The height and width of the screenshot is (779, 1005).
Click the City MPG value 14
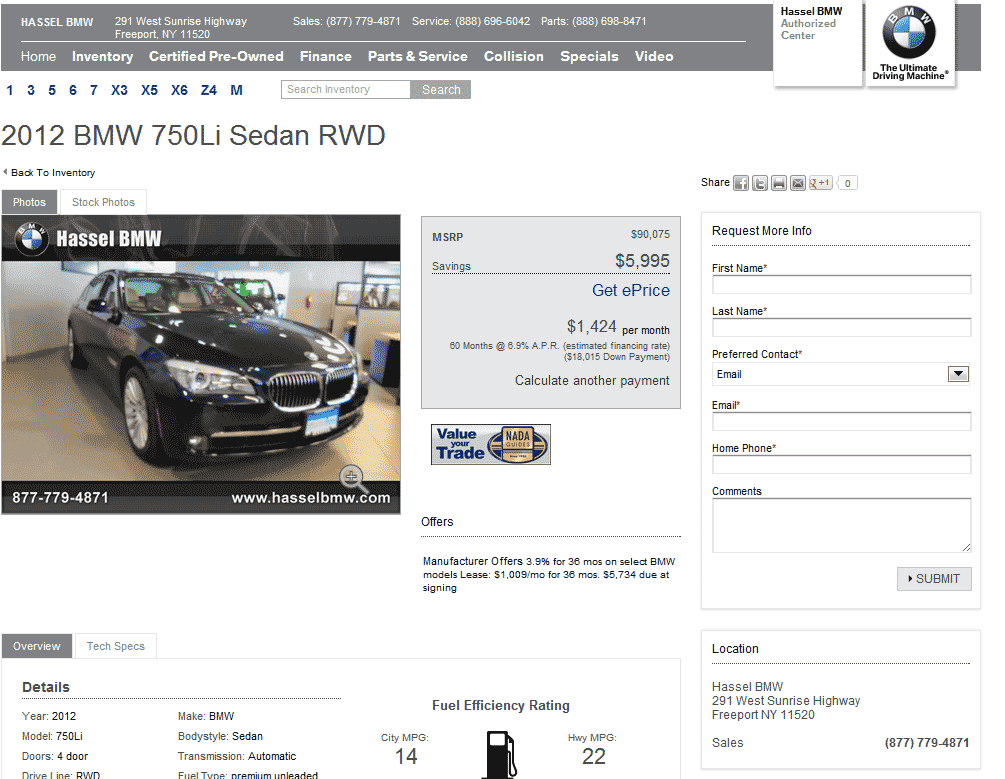(x=406, y=757)
